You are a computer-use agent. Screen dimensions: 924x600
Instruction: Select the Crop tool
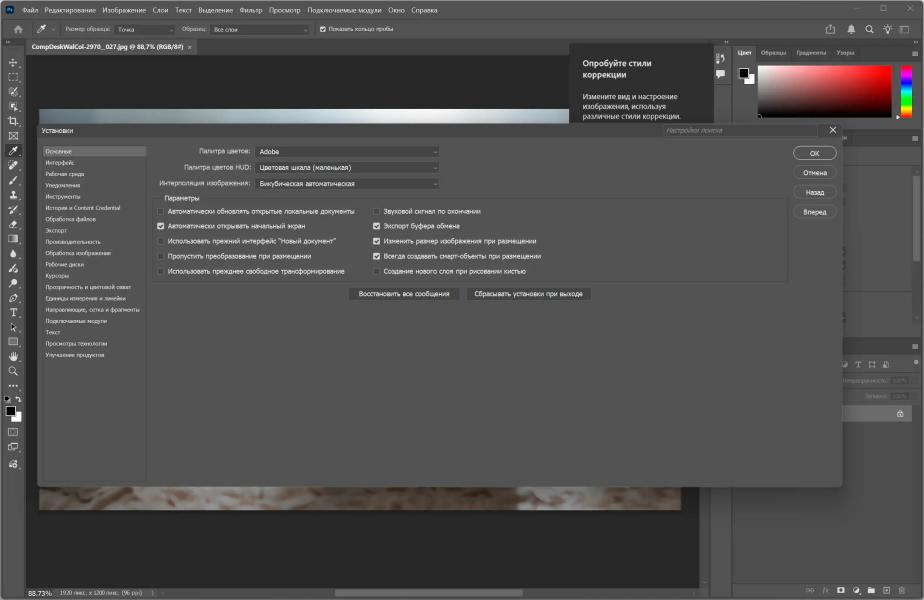click(x=13, y=120)
